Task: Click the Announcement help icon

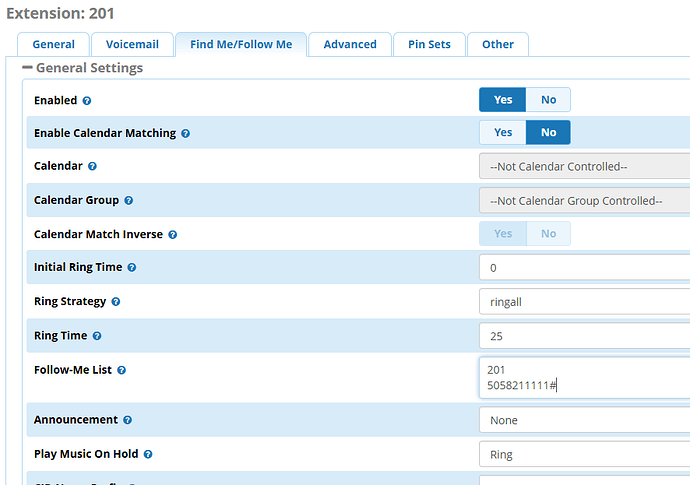Action: click(x=128, y=420)
